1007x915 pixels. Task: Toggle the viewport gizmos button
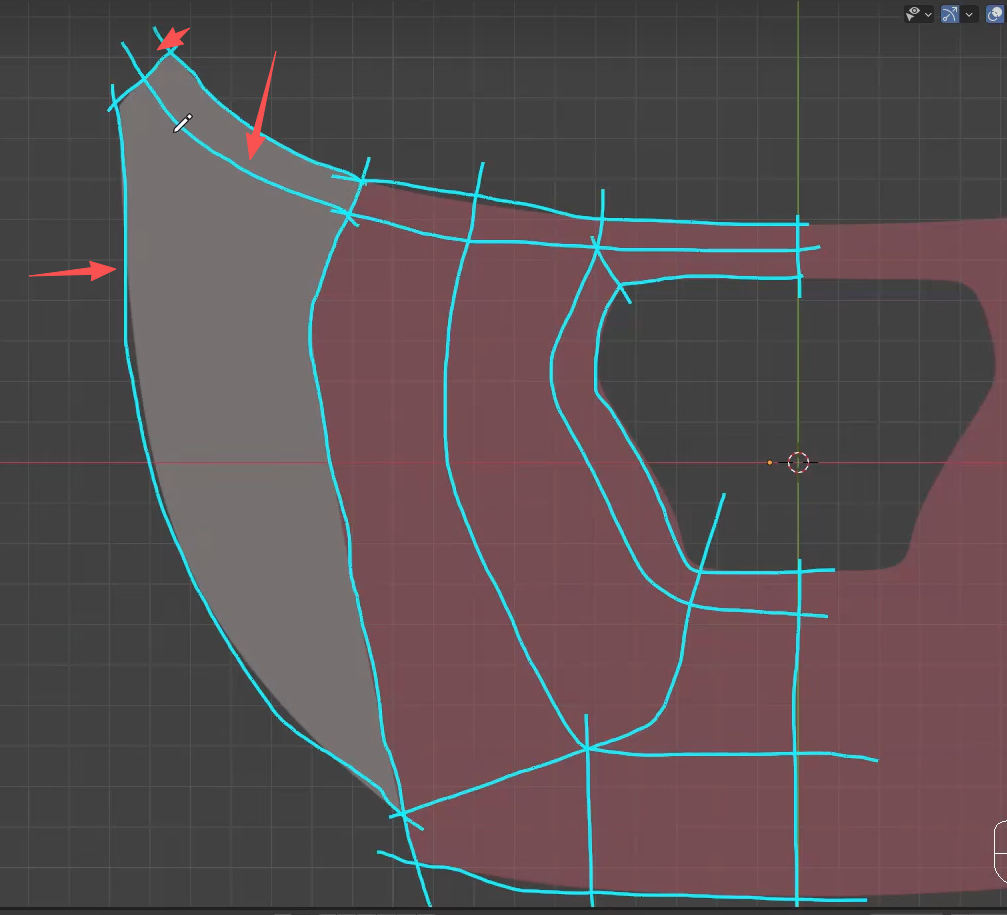click(950, 13)
